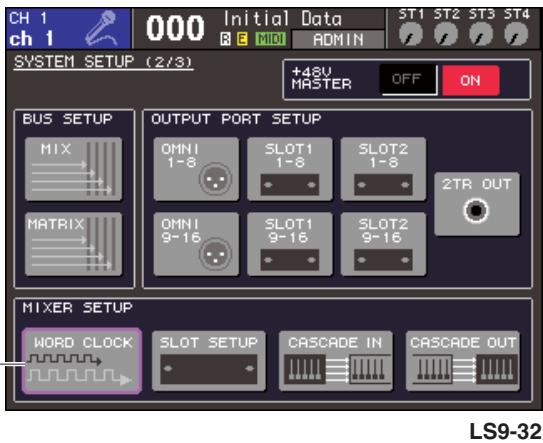Open the MIX bus setup
Image resolution: width=543 pixels, height=443 pixels.
pyautogui.click(x=73, y=169)
